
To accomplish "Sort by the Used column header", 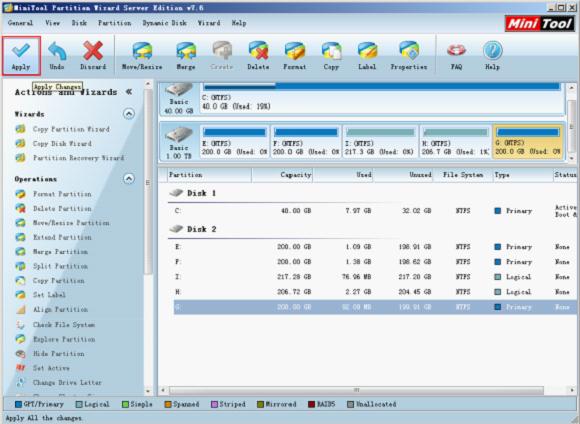I will (343, 175).
